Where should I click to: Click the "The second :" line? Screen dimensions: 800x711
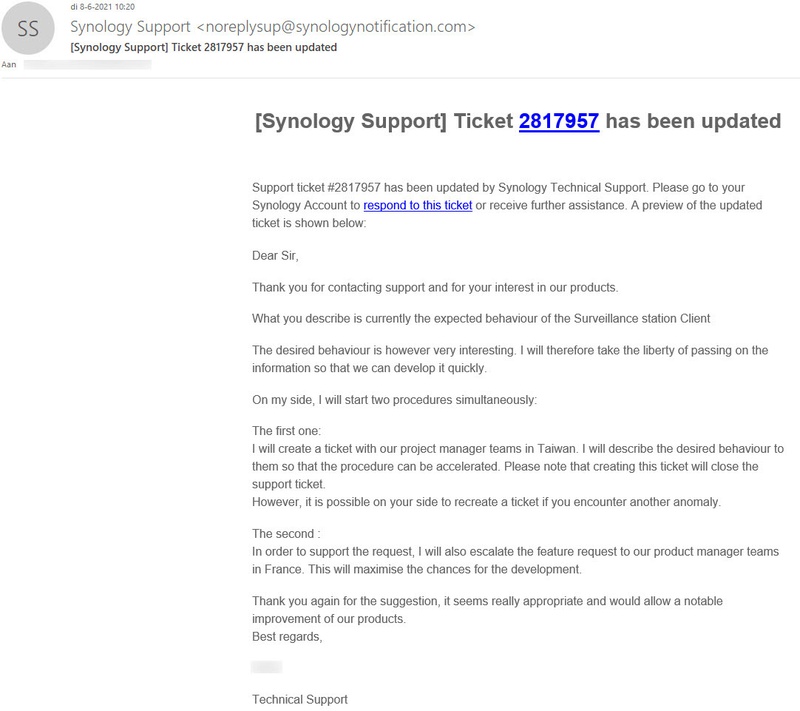[286, 534]
